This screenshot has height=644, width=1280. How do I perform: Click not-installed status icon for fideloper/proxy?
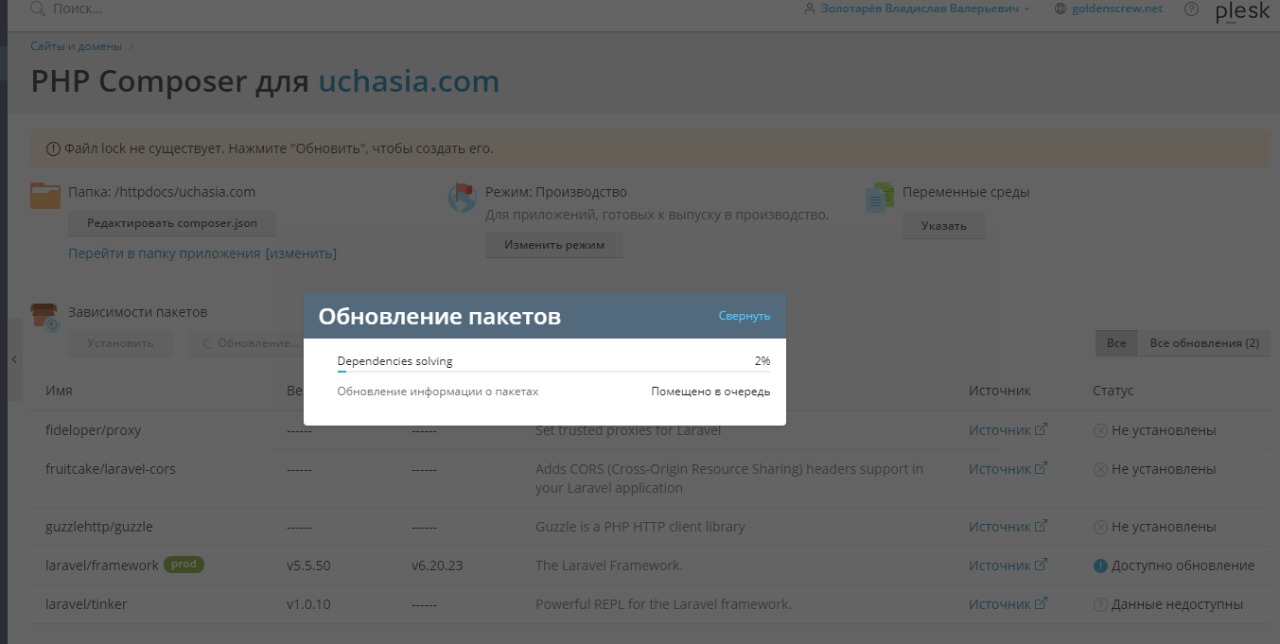[1100, 431]
